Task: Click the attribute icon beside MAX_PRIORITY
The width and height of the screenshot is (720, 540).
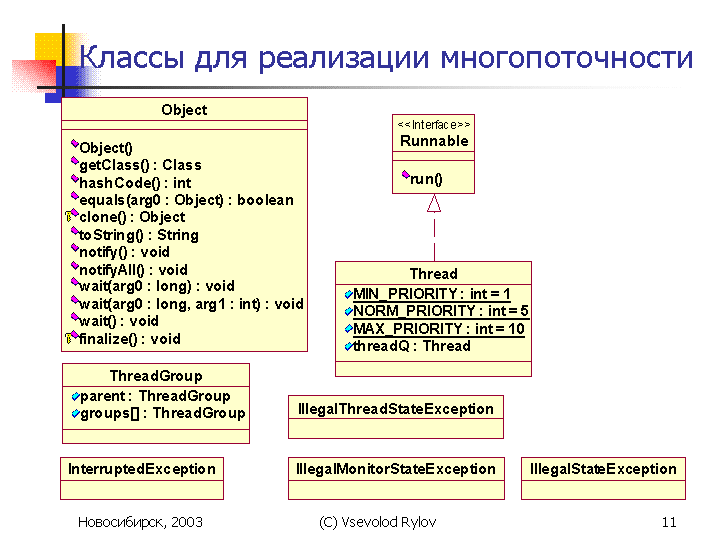Action: coord(349,329)
